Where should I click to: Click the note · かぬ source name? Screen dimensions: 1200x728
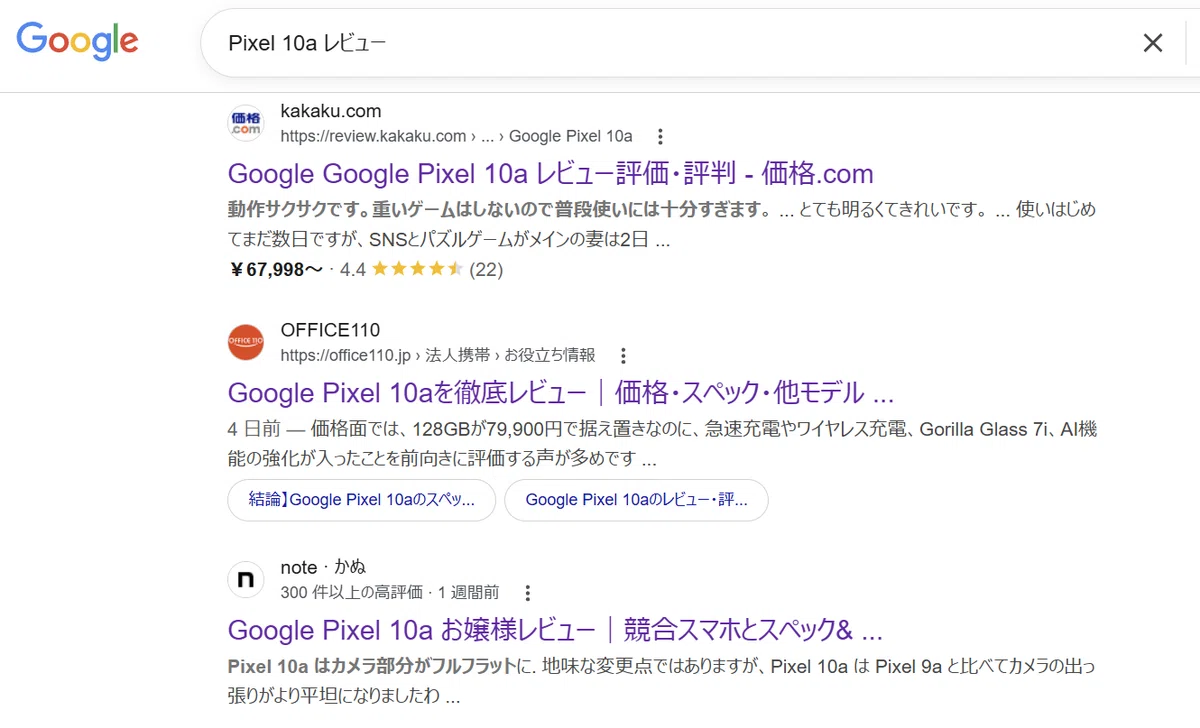[x=323, y=567]
